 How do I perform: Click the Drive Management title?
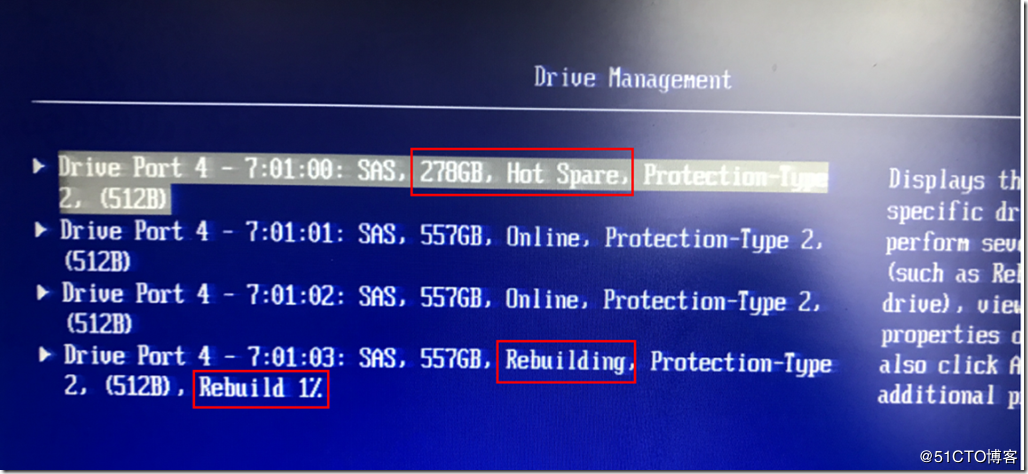coord(632,78)
